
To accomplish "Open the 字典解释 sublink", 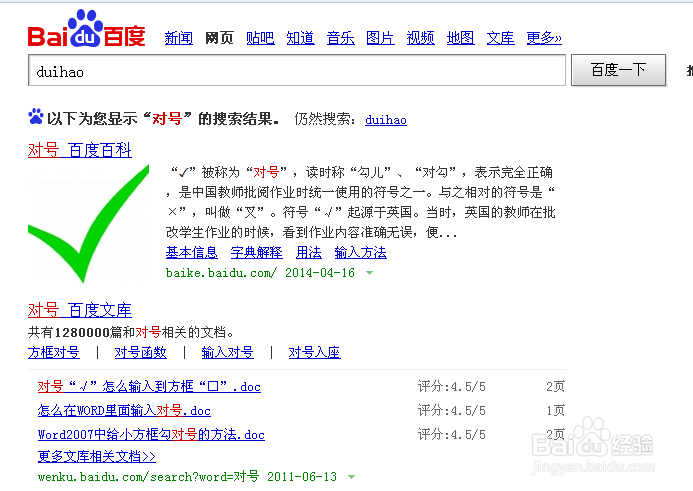I will tap(257, 252).
